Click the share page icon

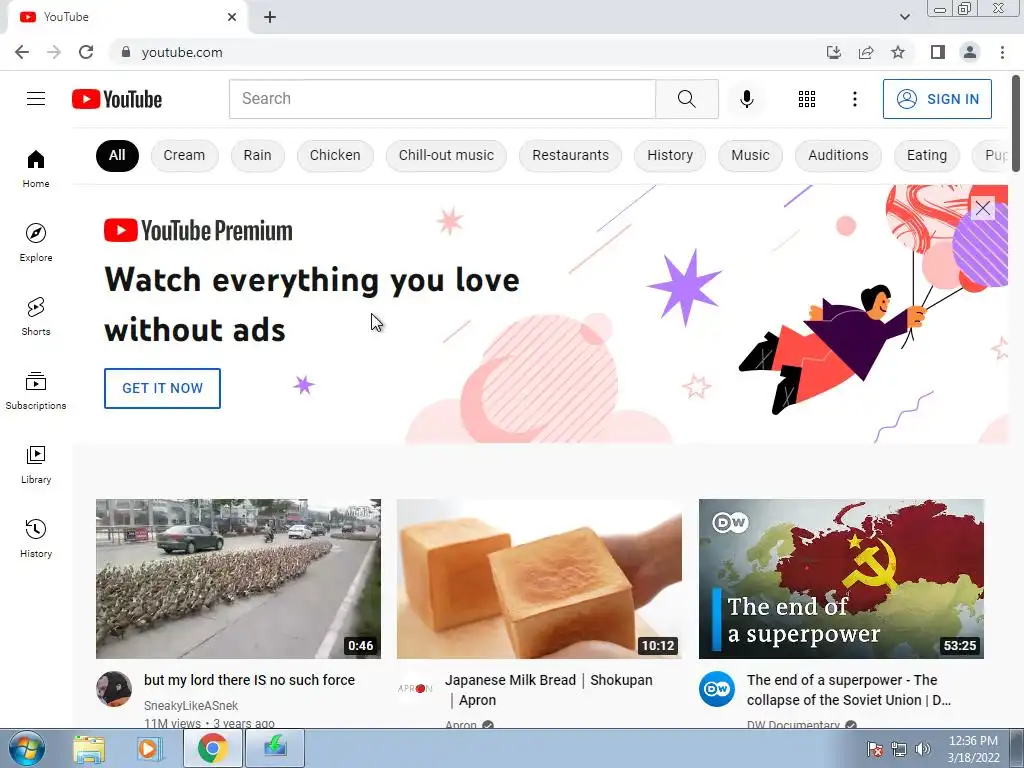pyautogui.click(x=866, y=52)
